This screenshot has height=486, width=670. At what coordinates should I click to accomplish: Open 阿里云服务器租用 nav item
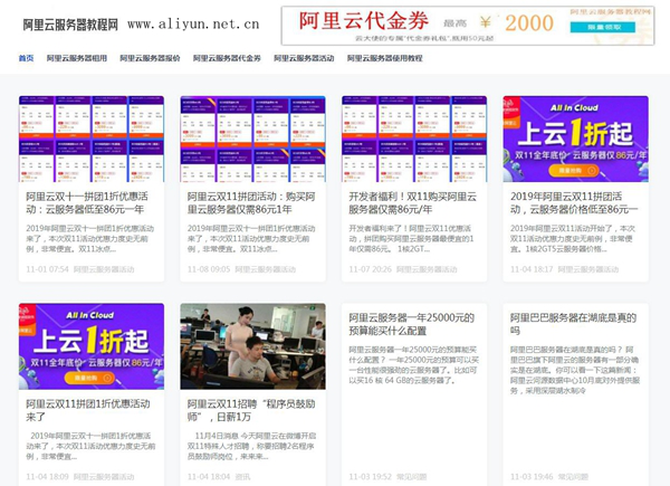(77, 58)
